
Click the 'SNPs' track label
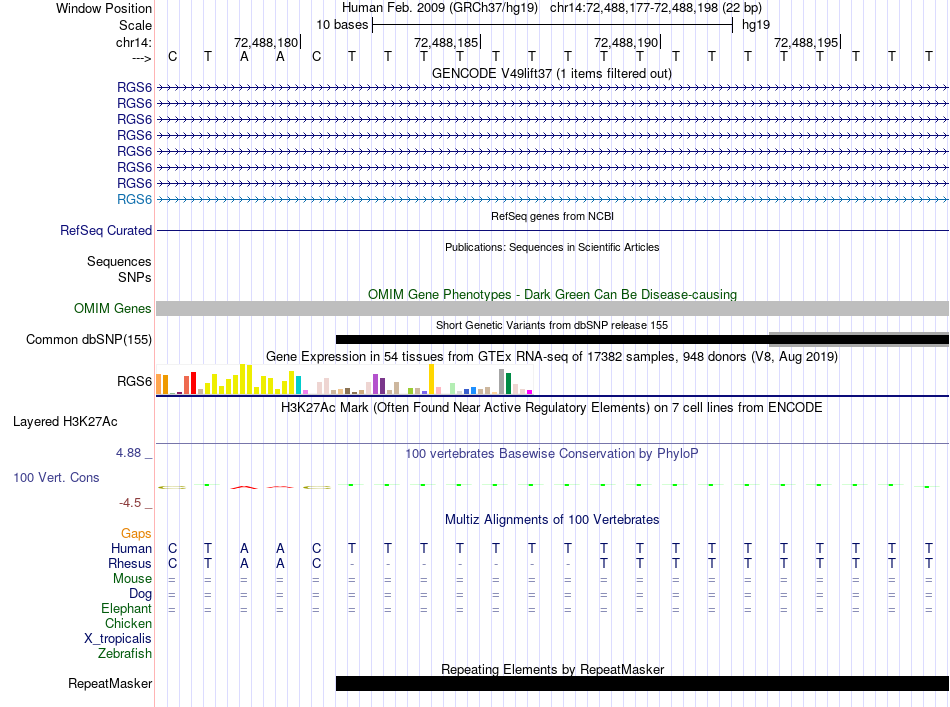click(x=135, y=277)
